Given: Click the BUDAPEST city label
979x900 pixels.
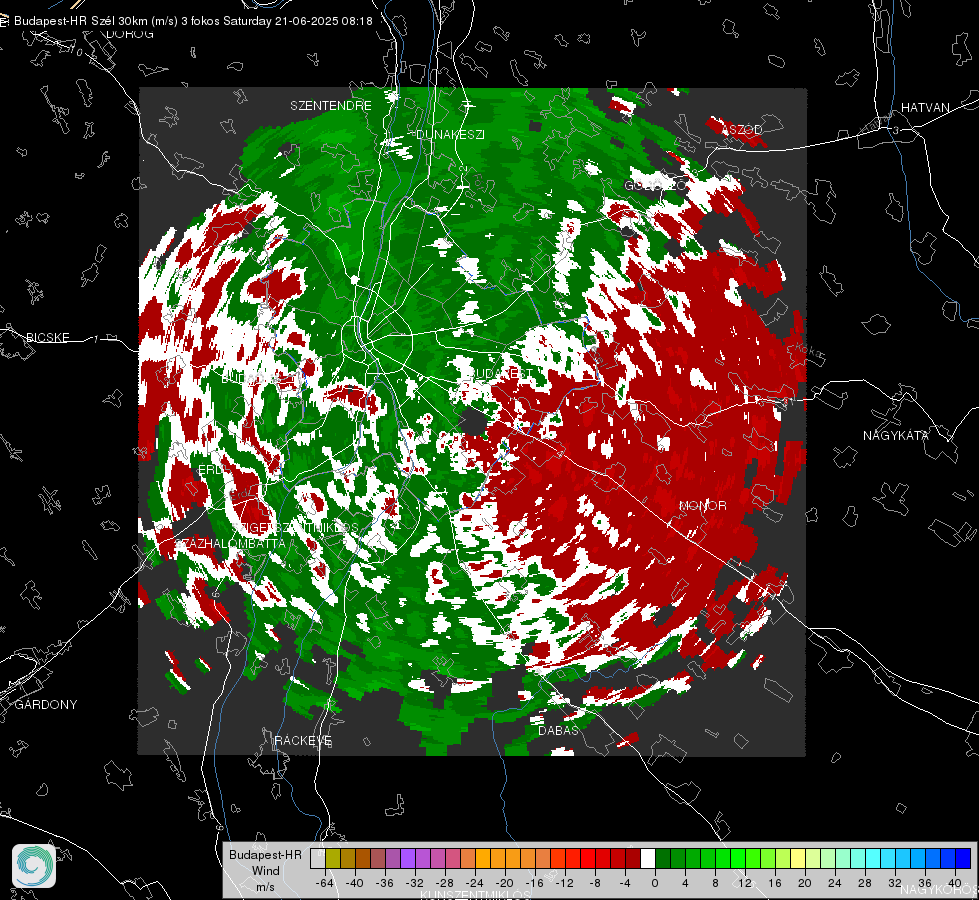Looking at the screenshot, I should pyautogui.click(x=501, y=373).
